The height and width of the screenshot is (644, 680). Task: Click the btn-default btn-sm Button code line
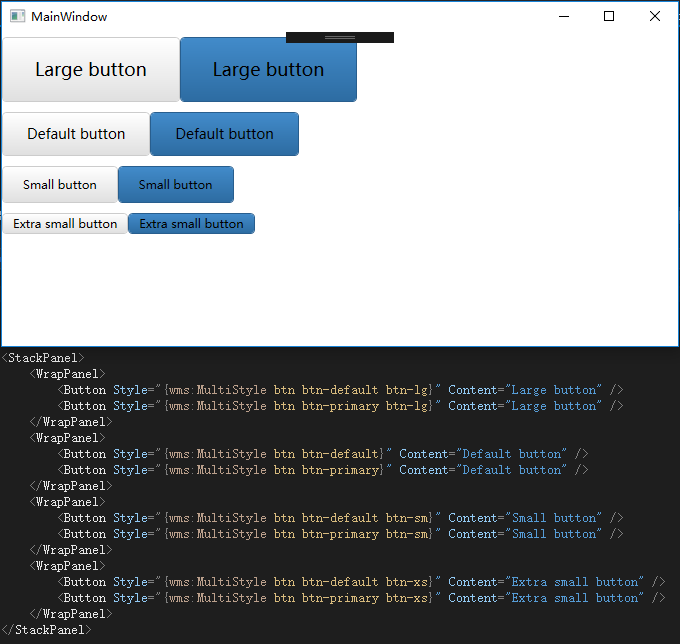coord(340,518)
